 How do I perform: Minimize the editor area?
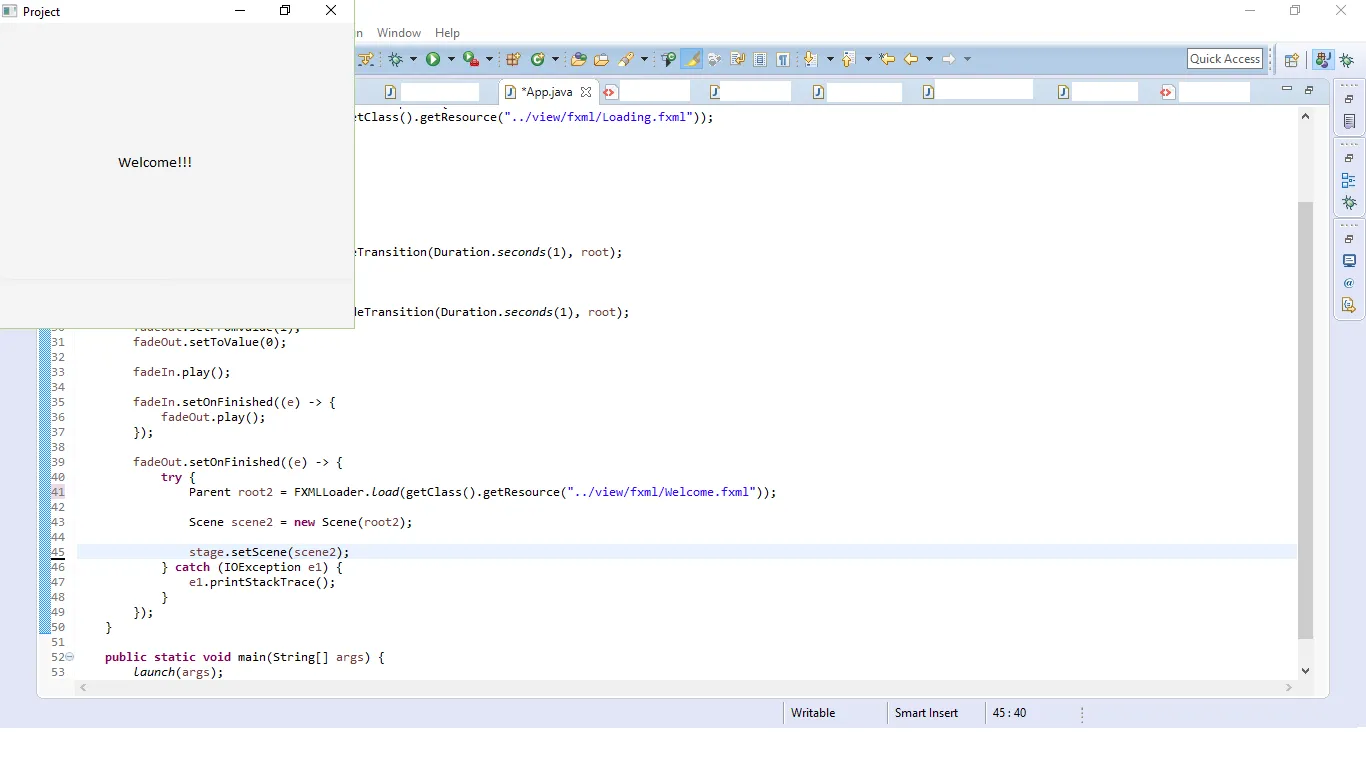point(1287,89)
